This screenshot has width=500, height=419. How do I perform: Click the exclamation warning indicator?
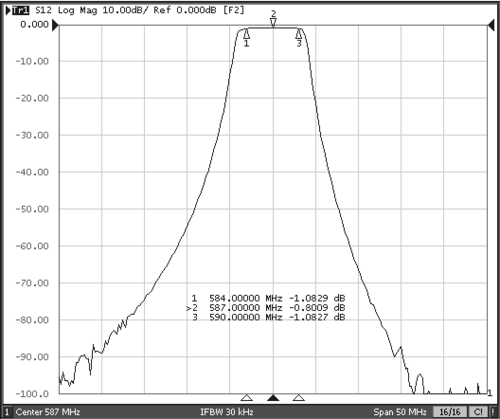tap(493, 412)
